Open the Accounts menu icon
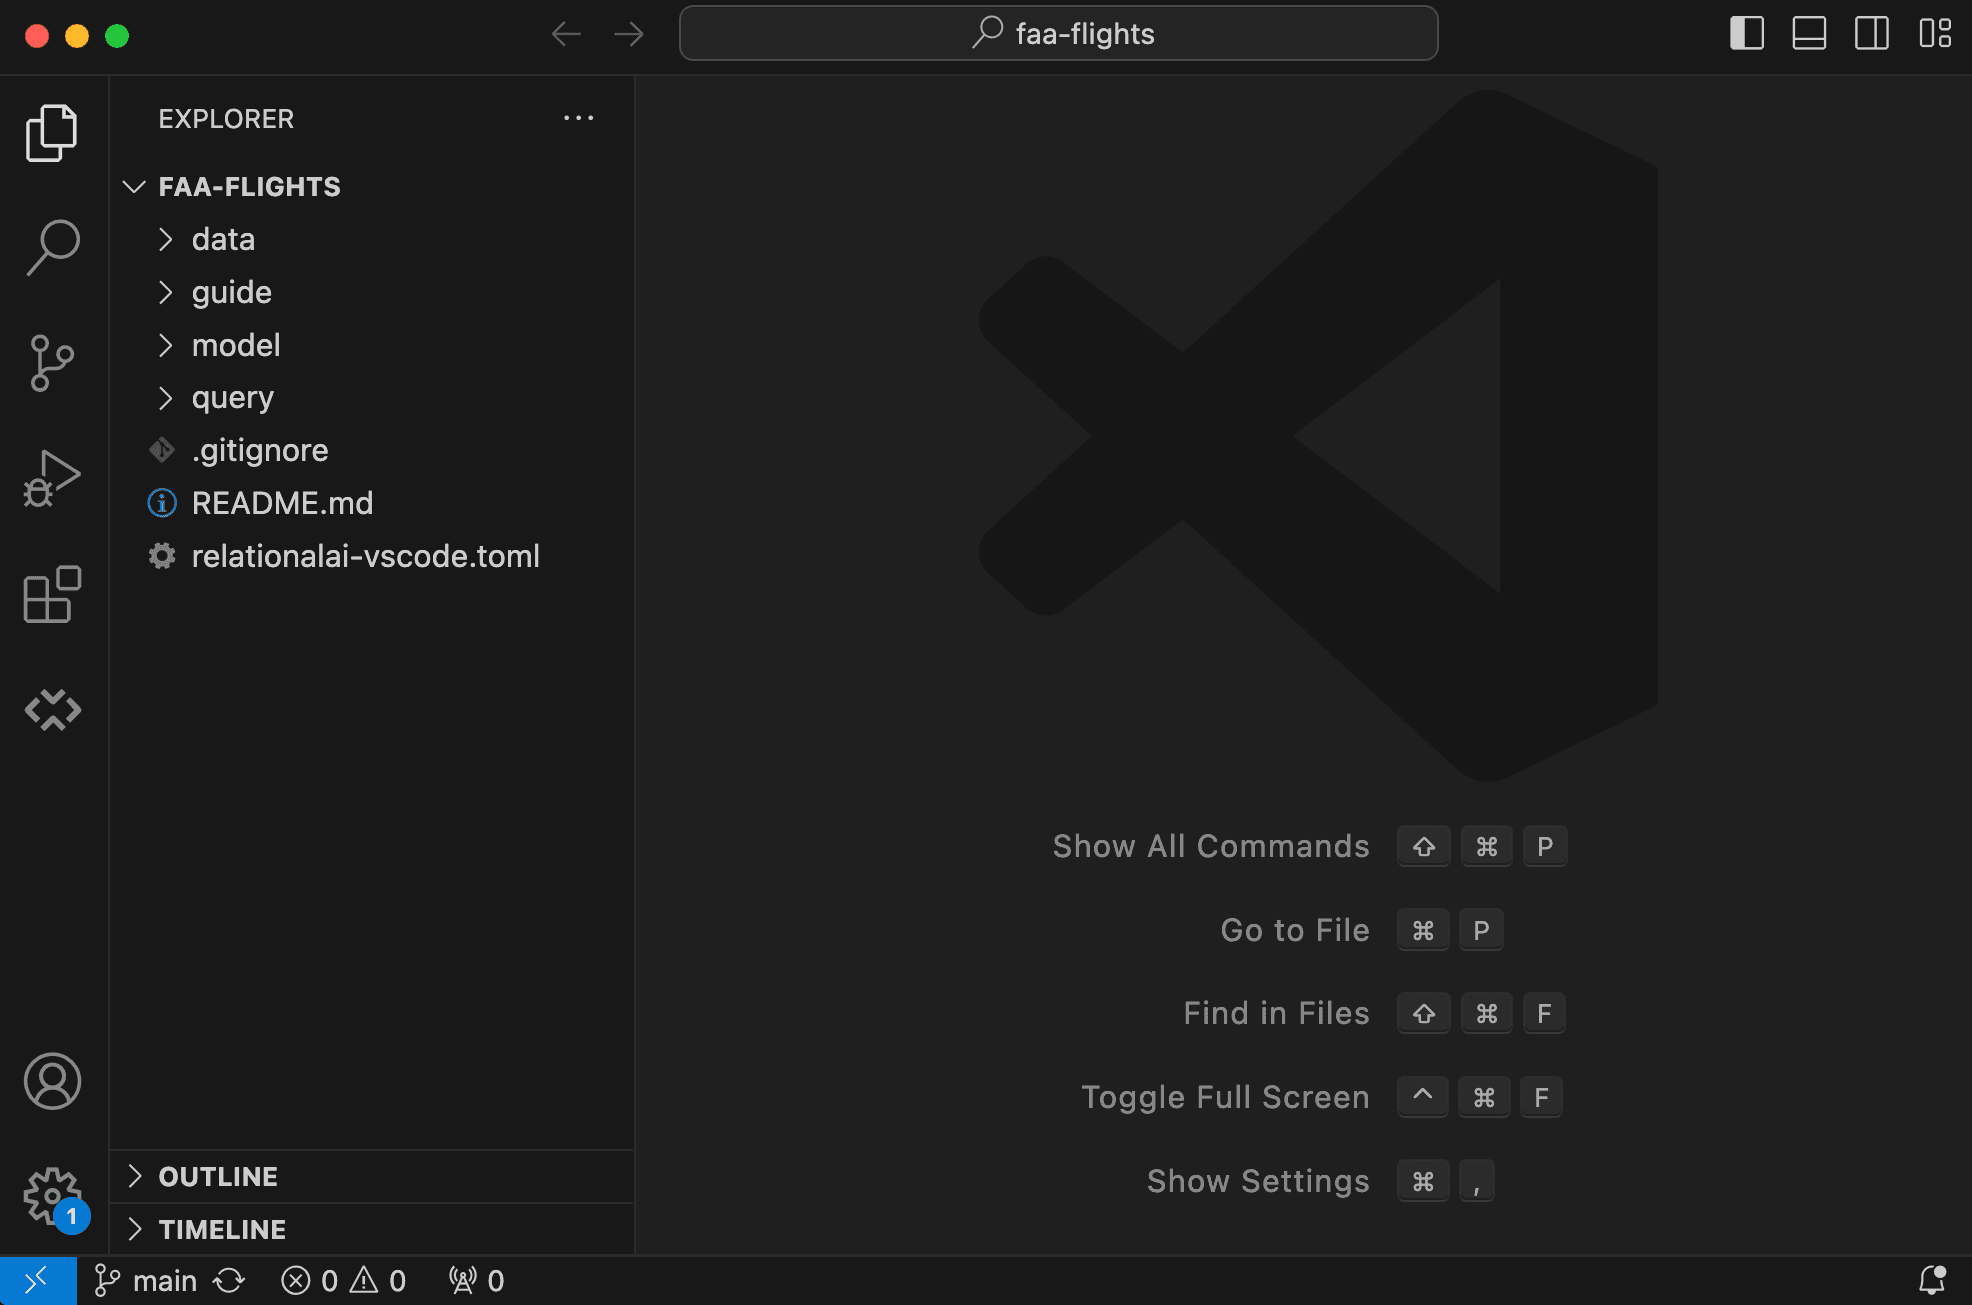This screenshot has height=1305, width=1972. (52, 1081)
